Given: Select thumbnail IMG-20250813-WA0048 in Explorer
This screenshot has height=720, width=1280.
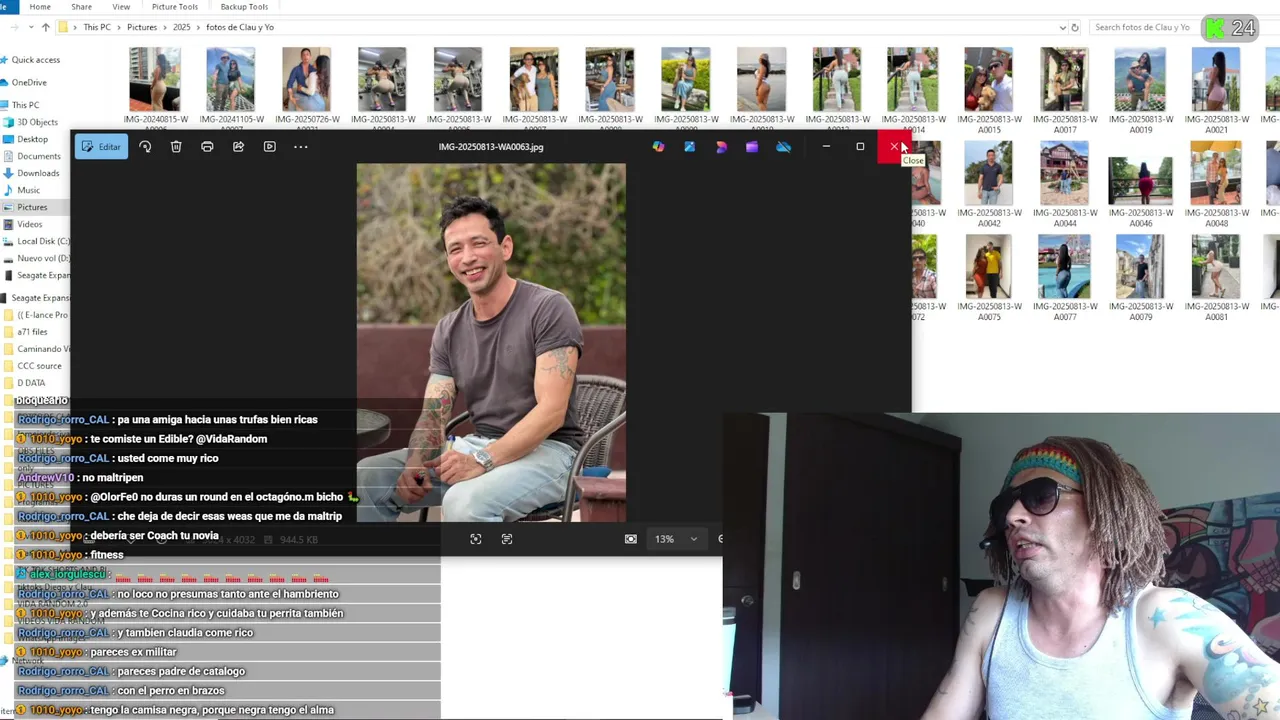Looking at the screenshot, I should (x=1217, y=173).
